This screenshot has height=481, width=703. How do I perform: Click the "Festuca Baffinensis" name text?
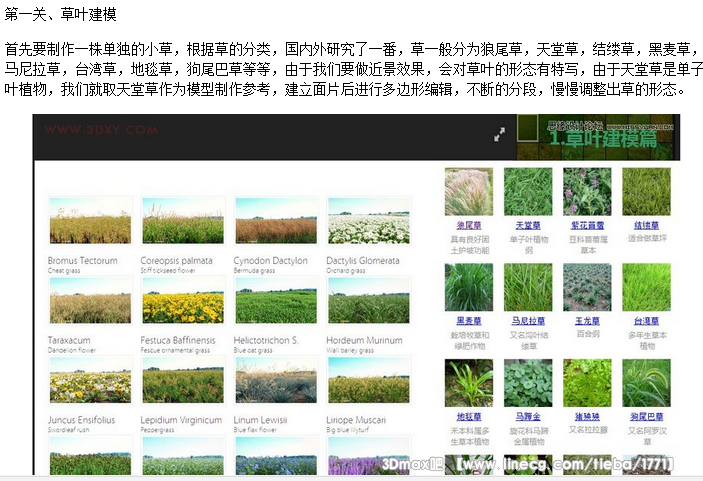coord(178,340)
